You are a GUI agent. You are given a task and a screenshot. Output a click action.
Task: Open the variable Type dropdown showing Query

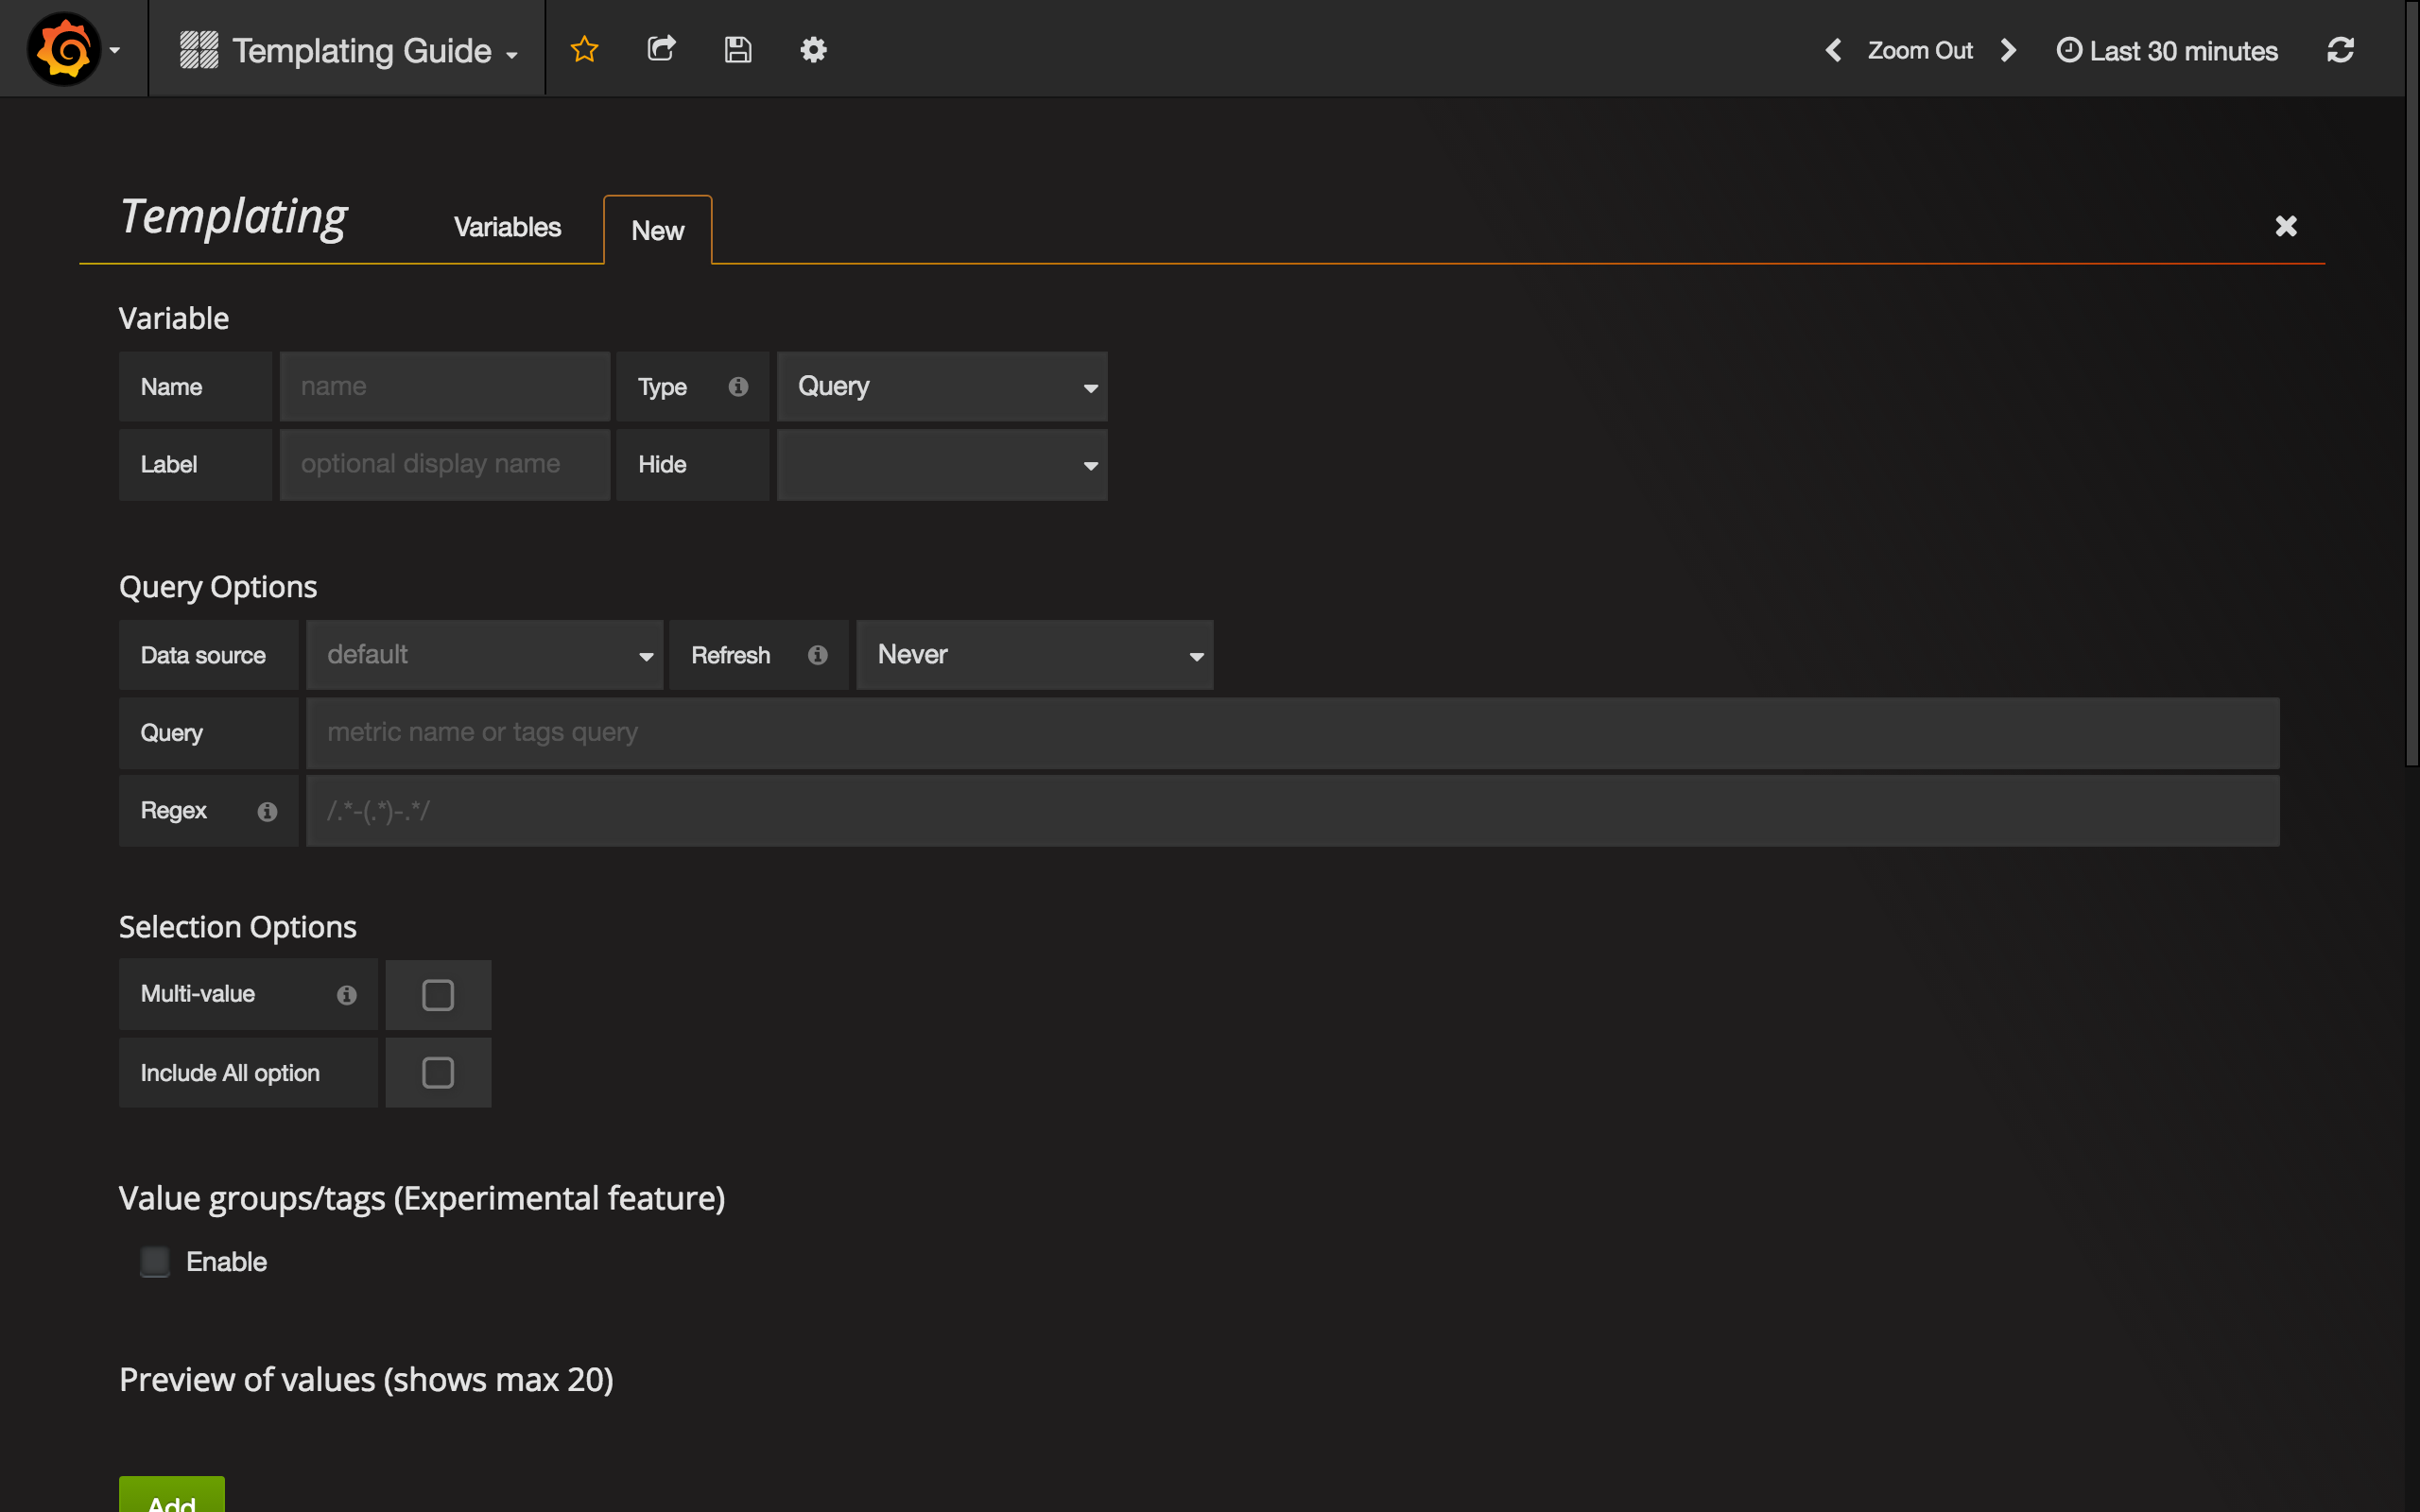[941, 386]
